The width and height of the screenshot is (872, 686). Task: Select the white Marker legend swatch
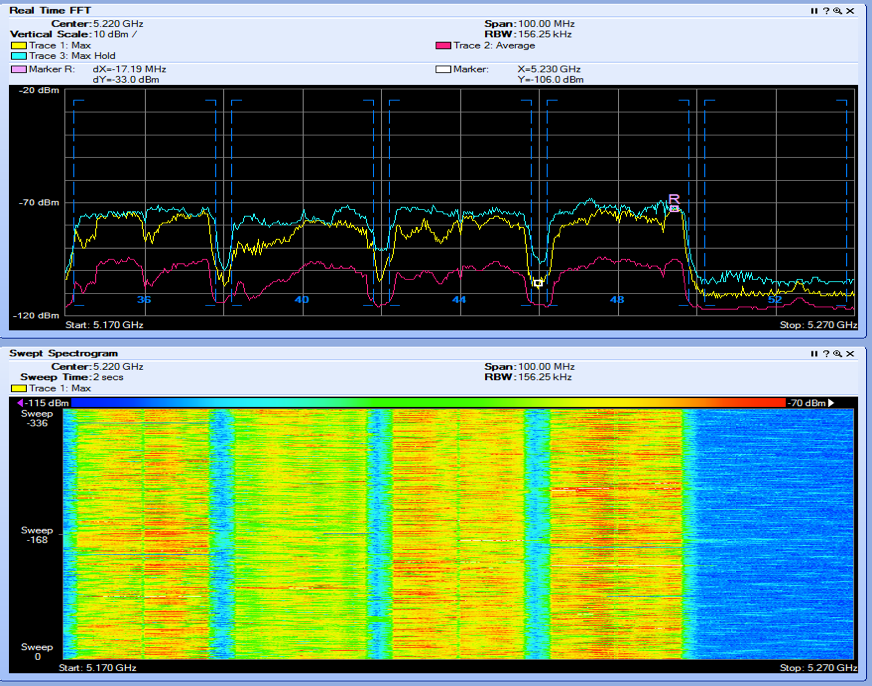tap(443, 70)
